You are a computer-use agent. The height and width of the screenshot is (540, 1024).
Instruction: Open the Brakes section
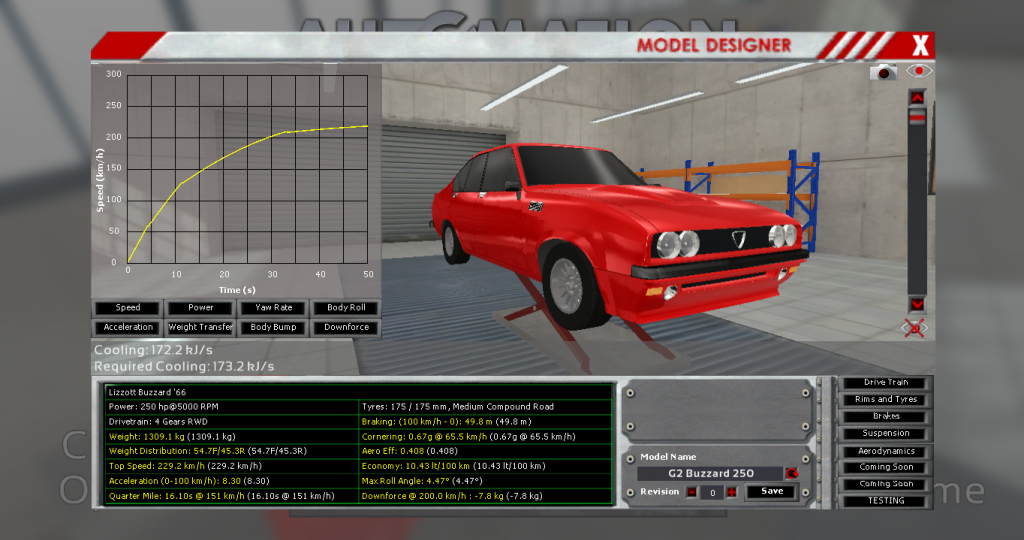[x=886, y=417]
